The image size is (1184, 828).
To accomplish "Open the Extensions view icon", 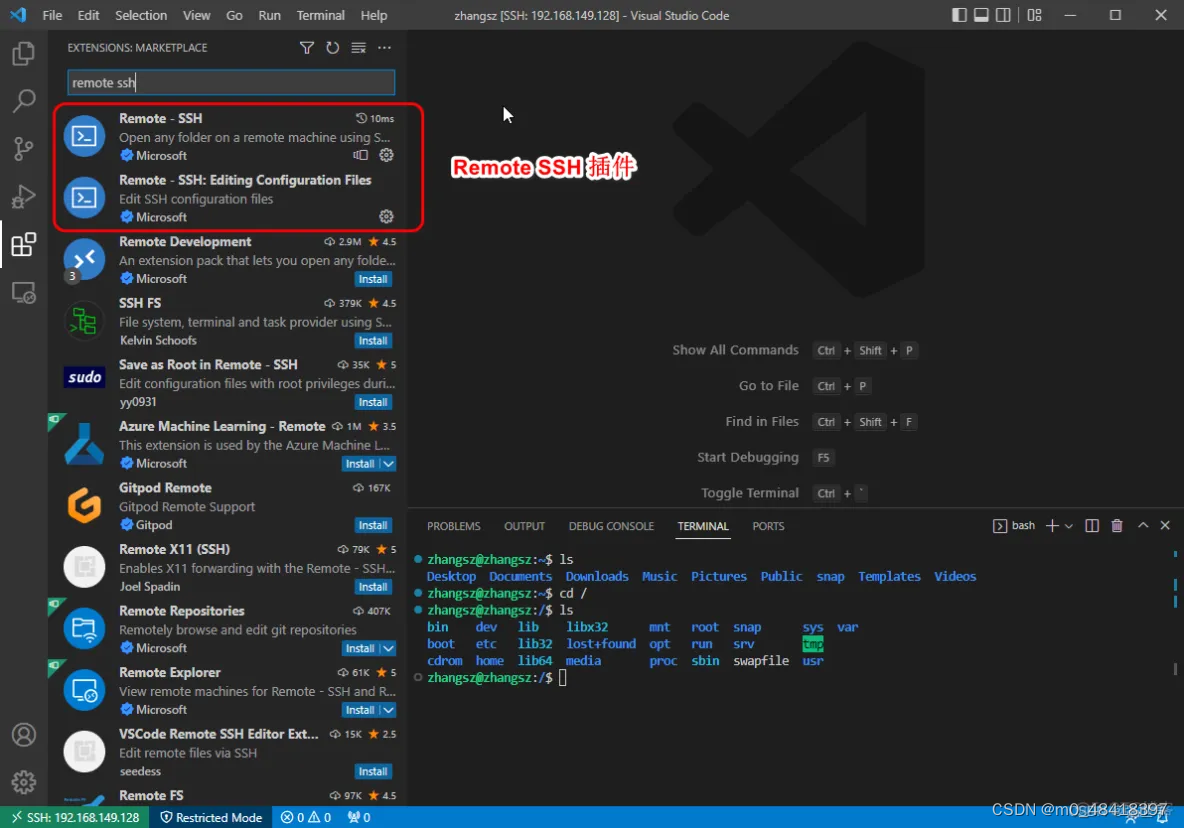I will (x=23, y=245).
